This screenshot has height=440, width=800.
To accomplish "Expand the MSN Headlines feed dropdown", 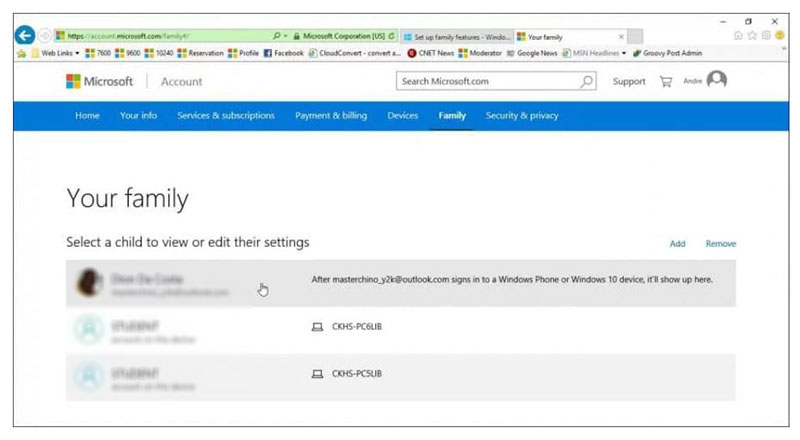I will point(624,53).
